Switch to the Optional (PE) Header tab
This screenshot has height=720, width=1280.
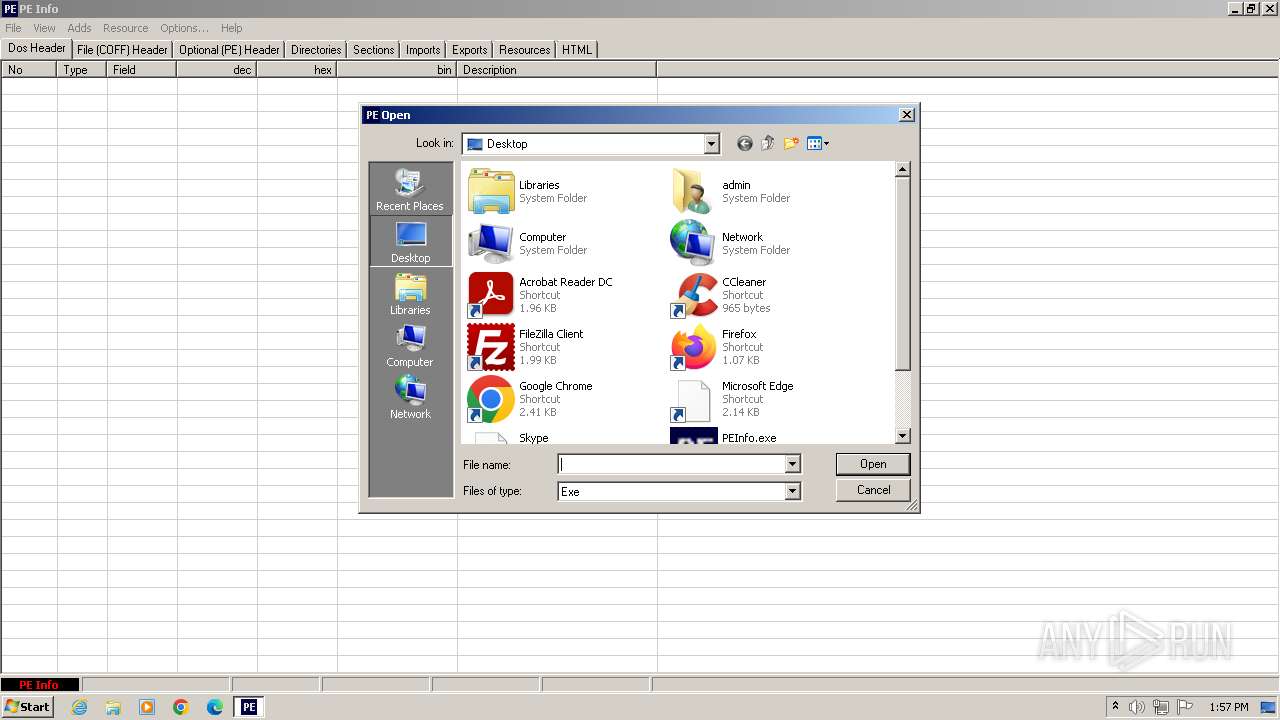pyautogui.click(x=229, y=50)
